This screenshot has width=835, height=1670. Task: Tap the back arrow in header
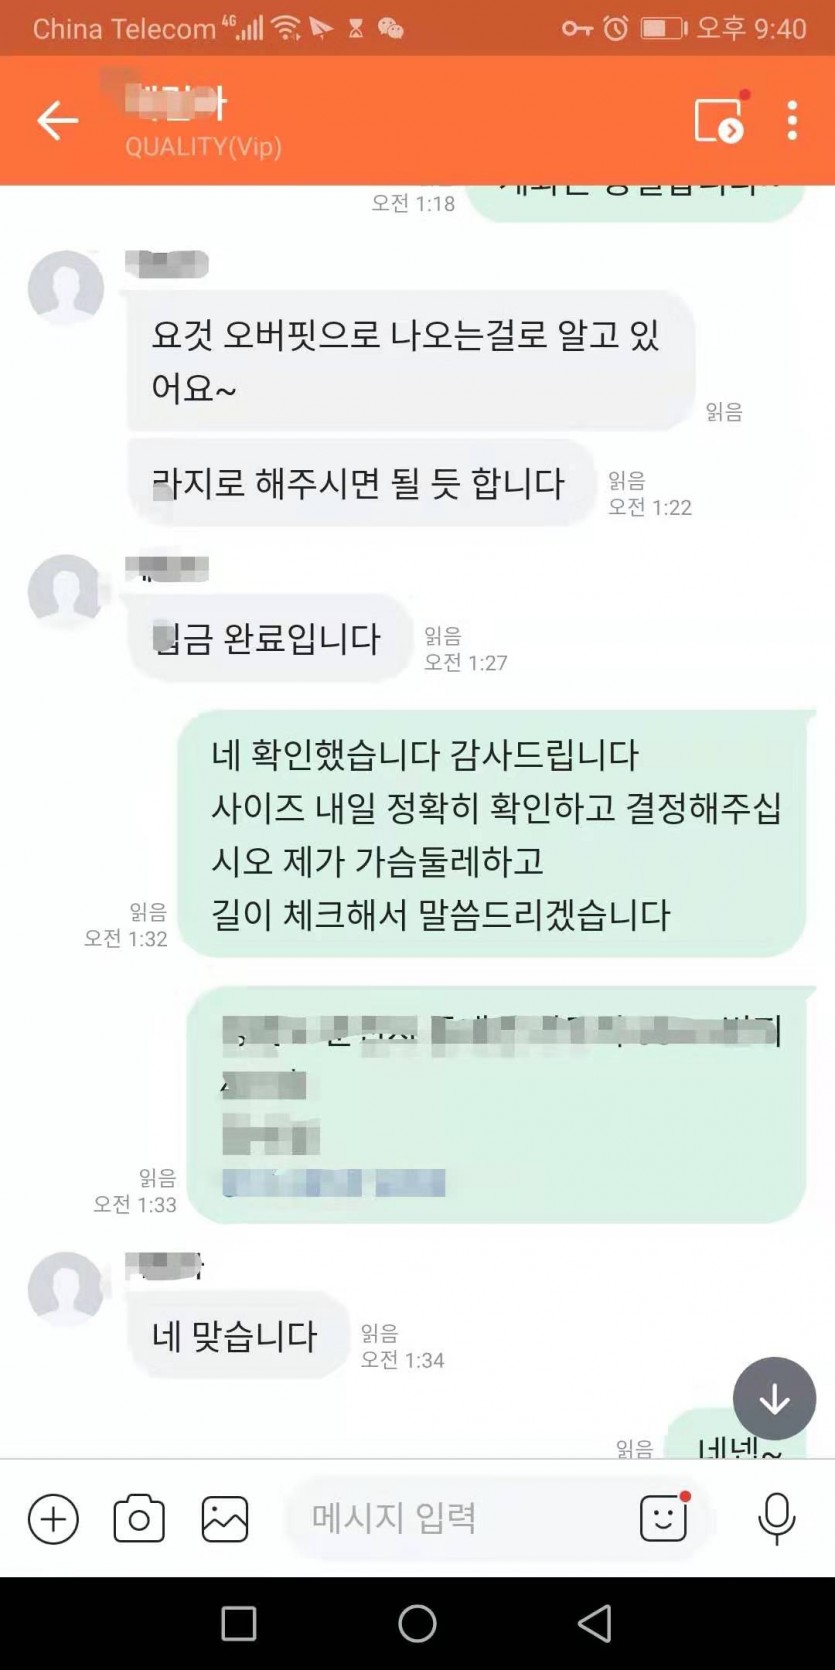pos(57,121)
